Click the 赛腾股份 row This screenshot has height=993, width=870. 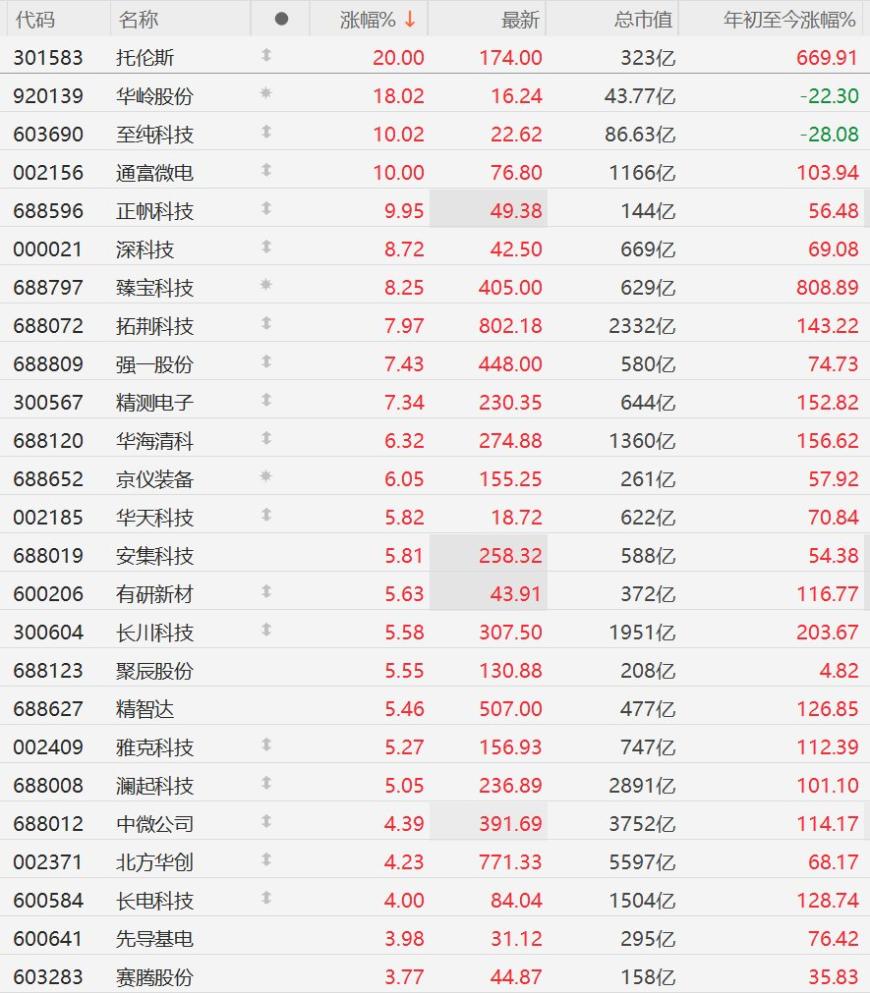tap(435, 977)
